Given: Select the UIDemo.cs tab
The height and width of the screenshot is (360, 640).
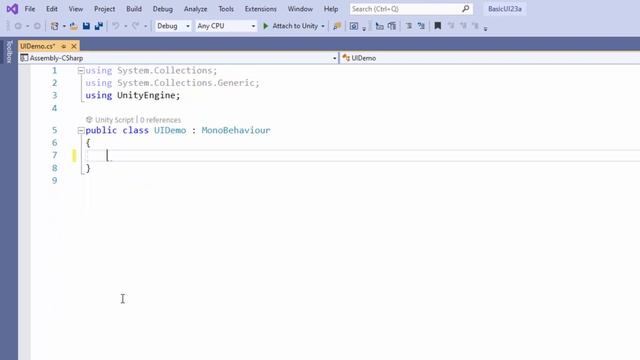Looking at the screenshot, I should tap(38, 46).
